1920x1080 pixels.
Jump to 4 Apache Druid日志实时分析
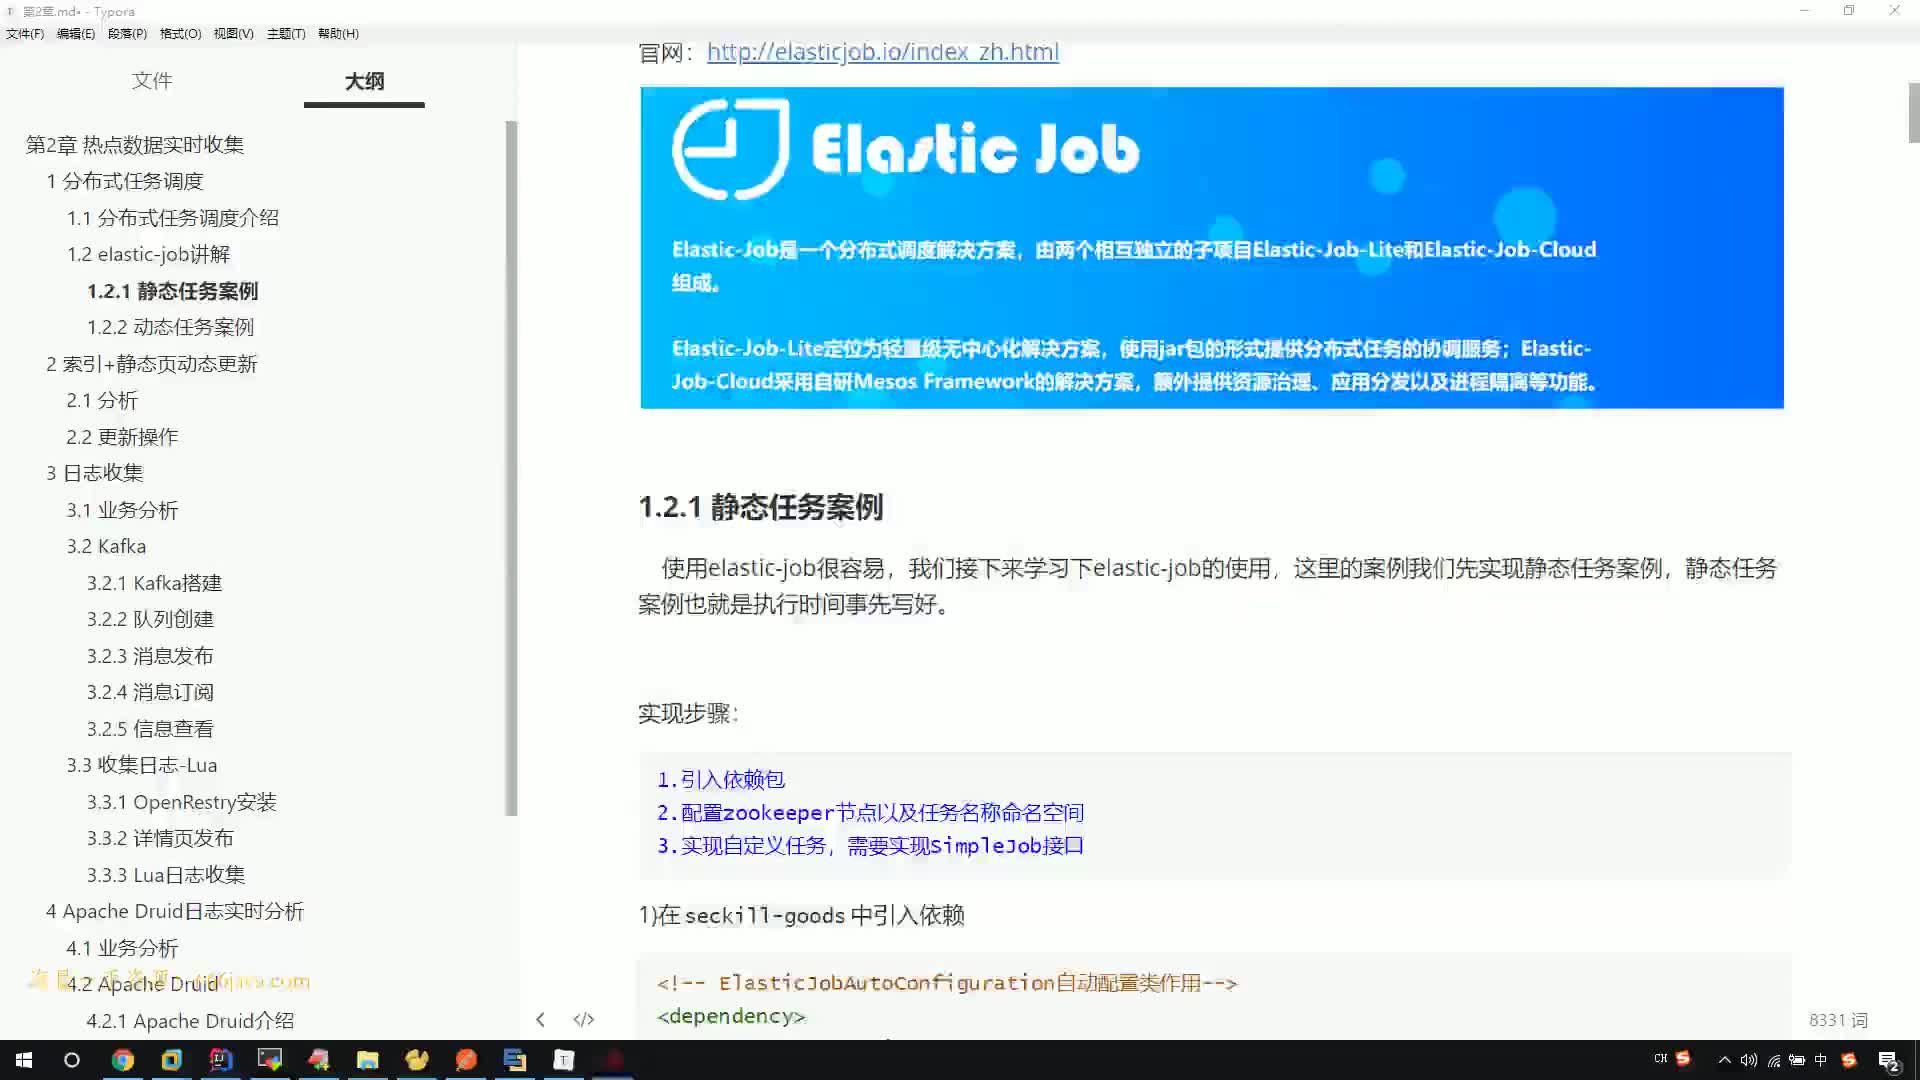click(175, 911)
